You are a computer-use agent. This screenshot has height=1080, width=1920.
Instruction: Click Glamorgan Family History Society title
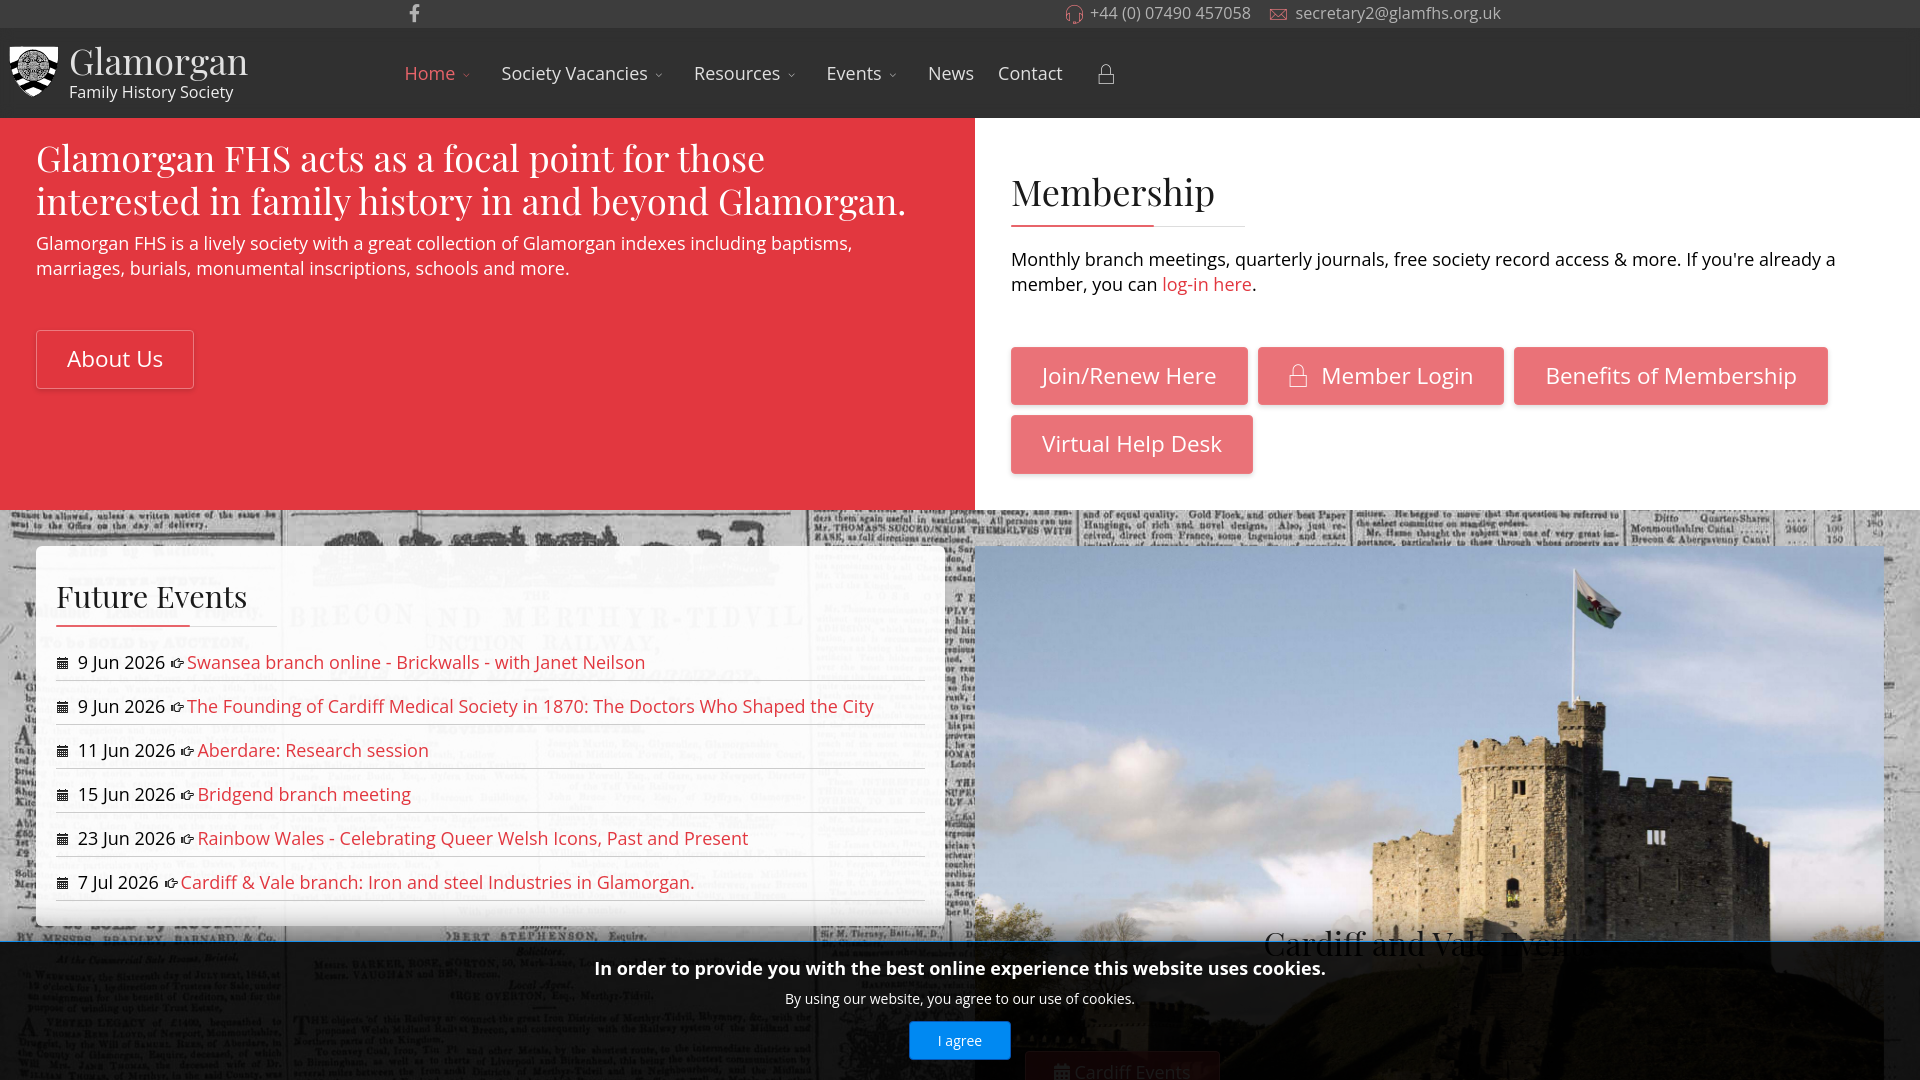tap(158, 72)
